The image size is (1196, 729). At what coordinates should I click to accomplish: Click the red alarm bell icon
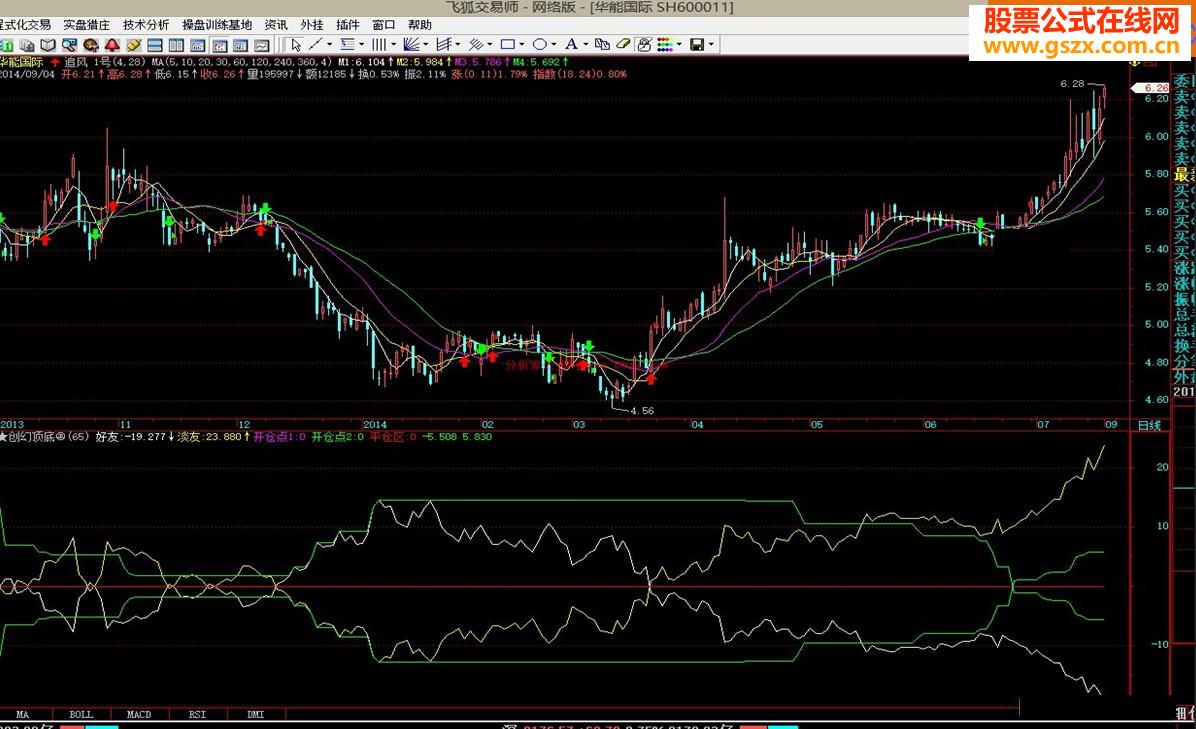point(112,45)
